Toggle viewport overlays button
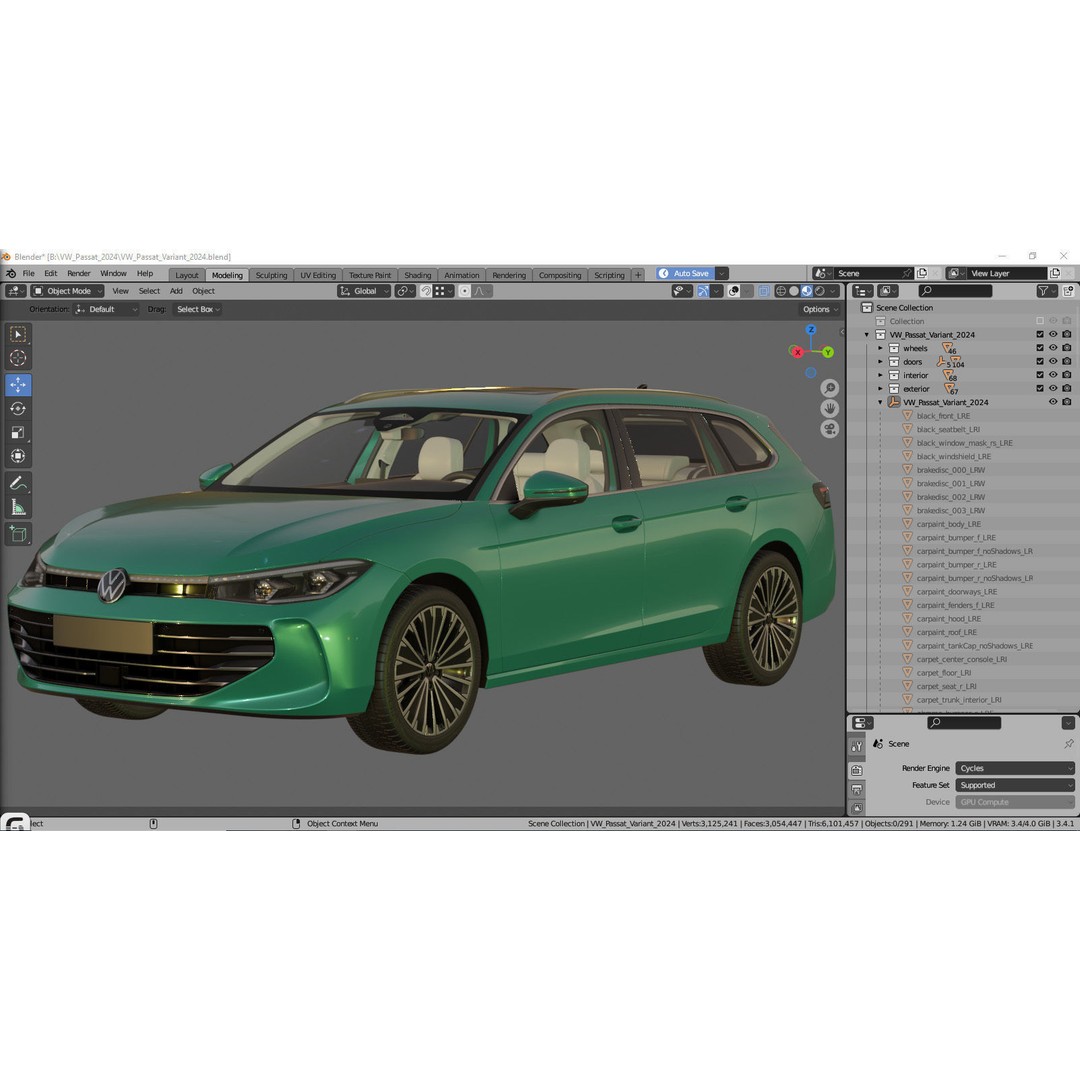Screen dimensions: 1080x1080 734,291
